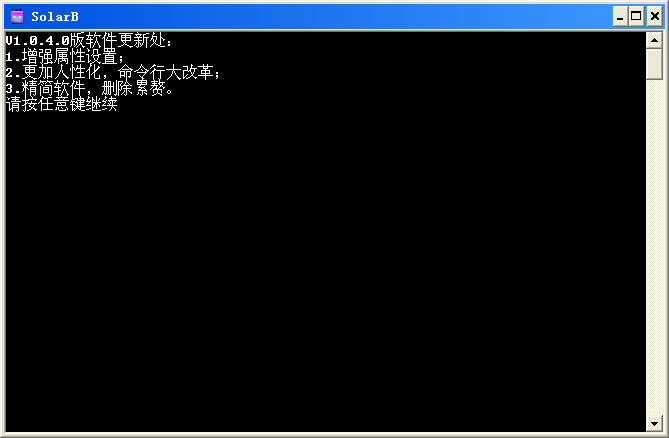Click the 版软件更新处 heading text
Screen dimensions: 669x438
tap(118, 41)
